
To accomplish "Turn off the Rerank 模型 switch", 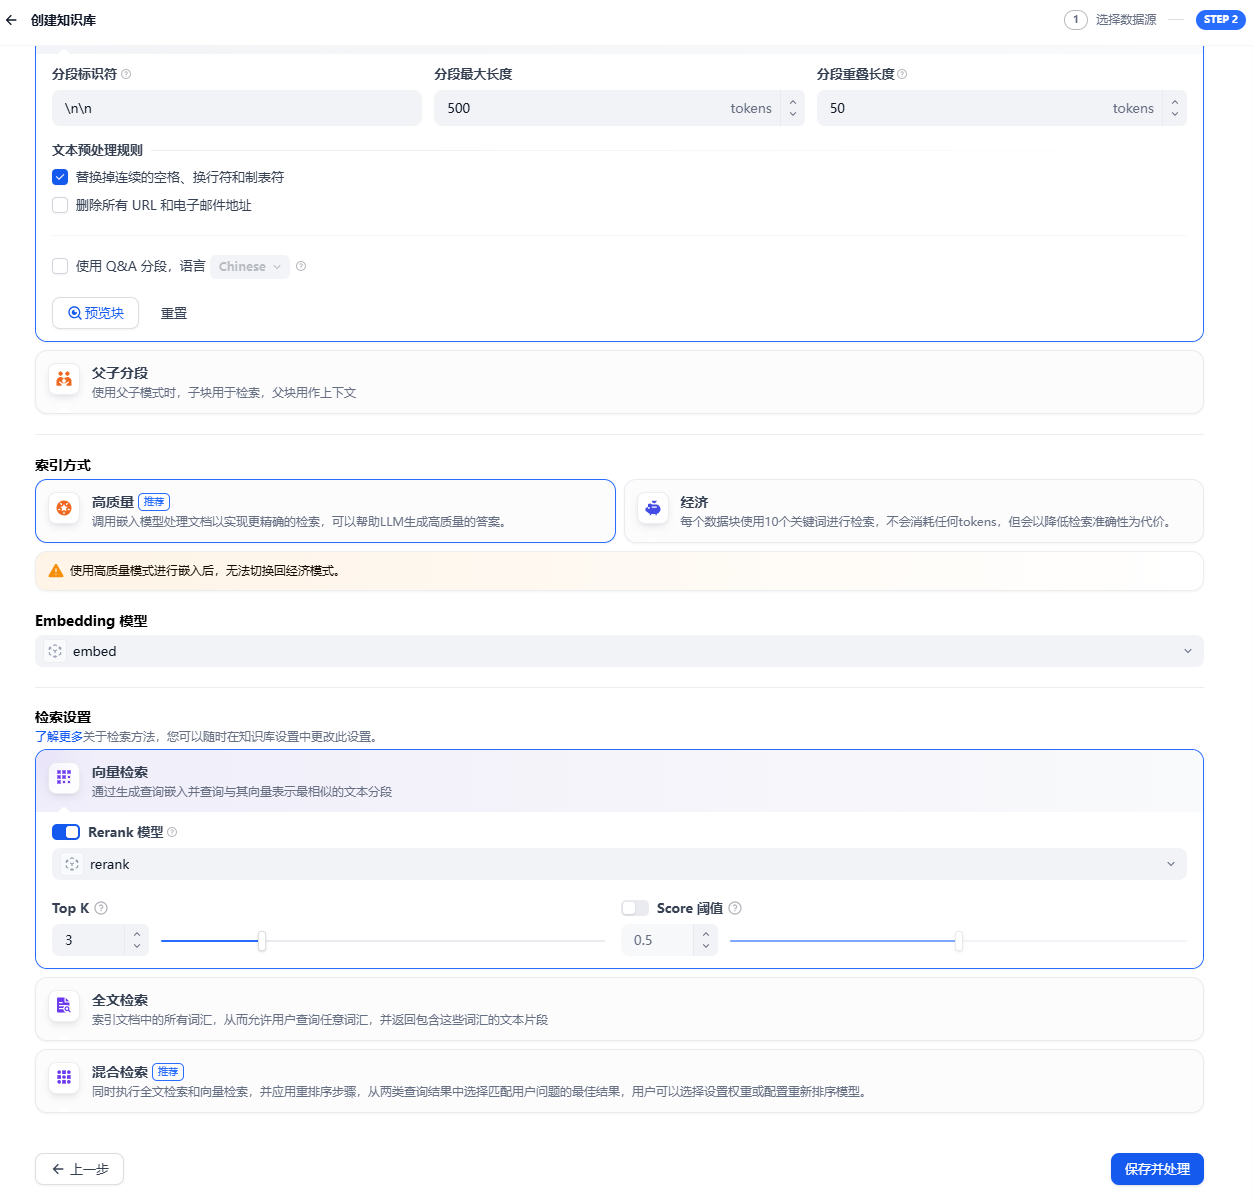I will (66, 832).
